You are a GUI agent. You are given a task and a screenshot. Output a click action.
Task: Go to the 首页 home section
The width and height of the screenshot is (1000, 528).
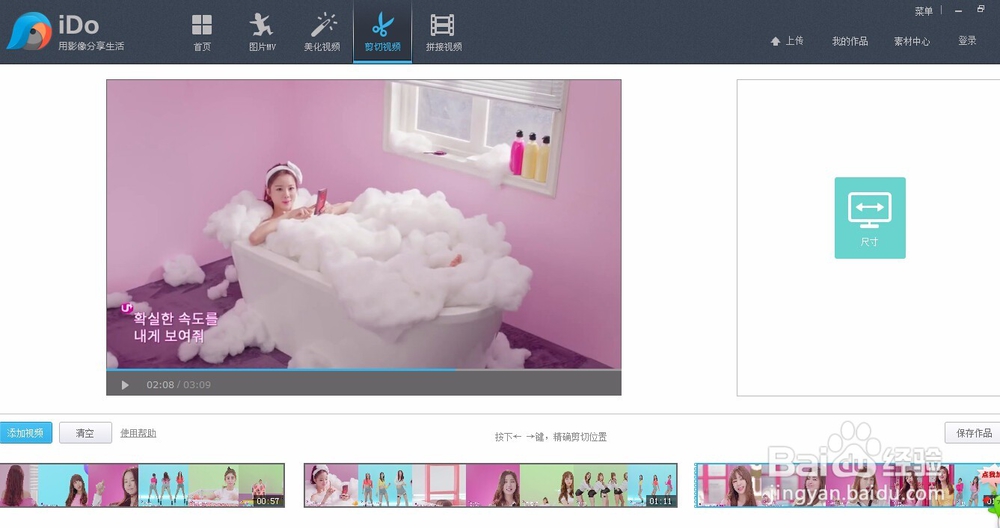(202, 32)
